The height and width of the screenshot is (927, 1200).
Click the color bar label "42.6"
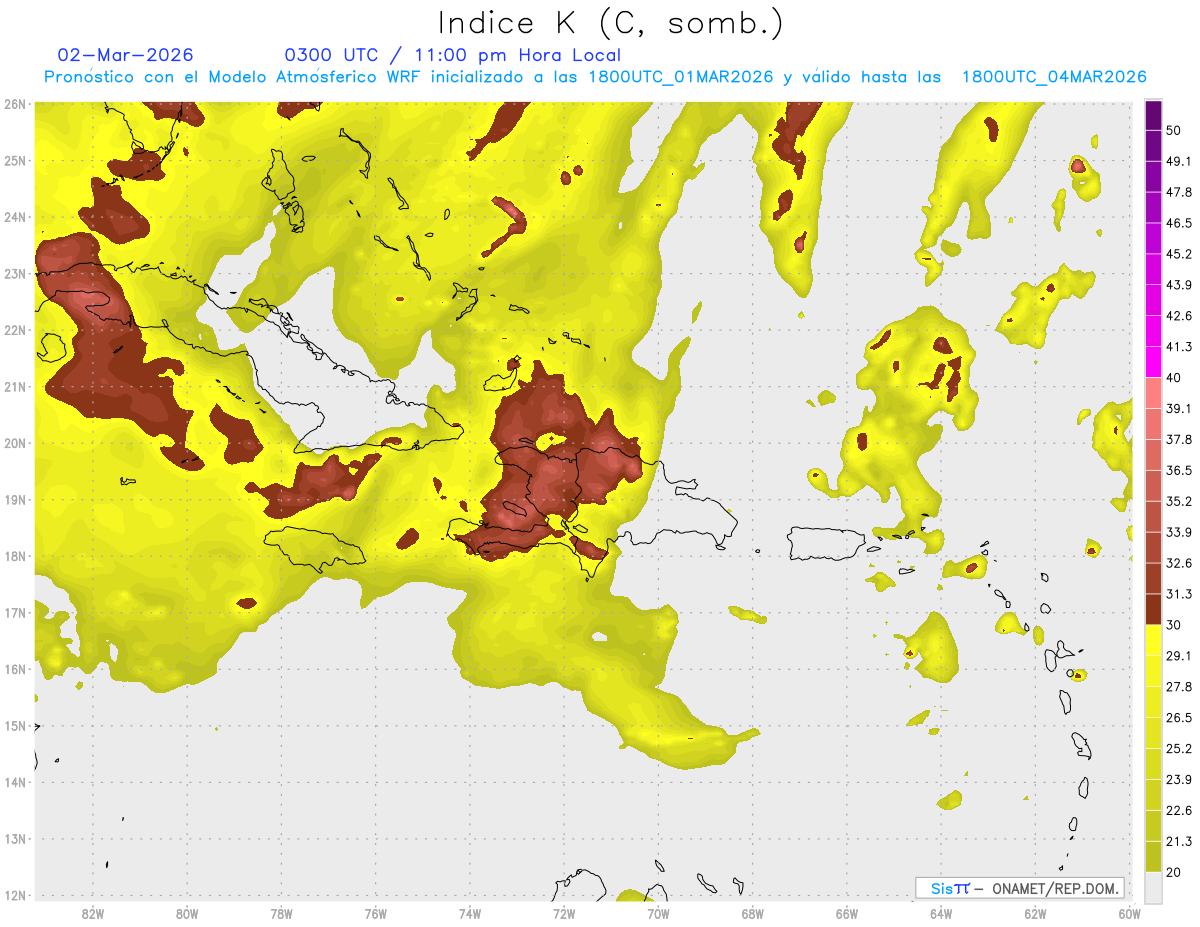(1178, 316)
